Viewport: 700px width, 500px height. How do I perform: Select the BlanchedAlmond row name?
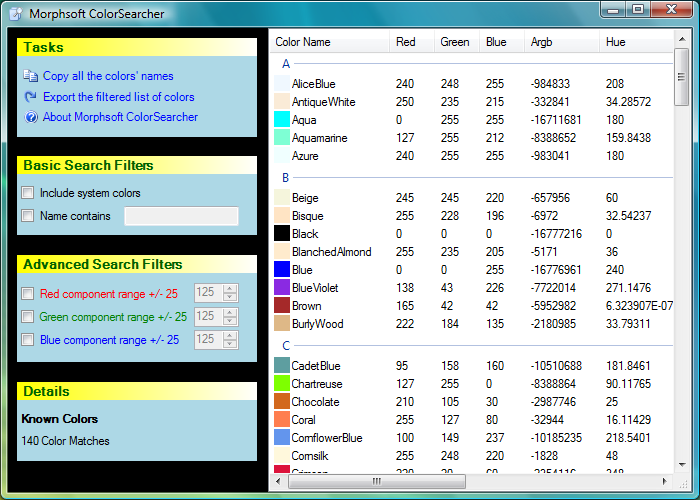click(331, 252)
